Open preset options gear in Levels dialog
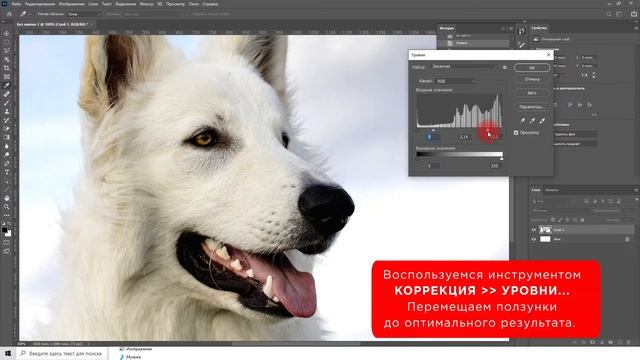 (x=505, y=67)
